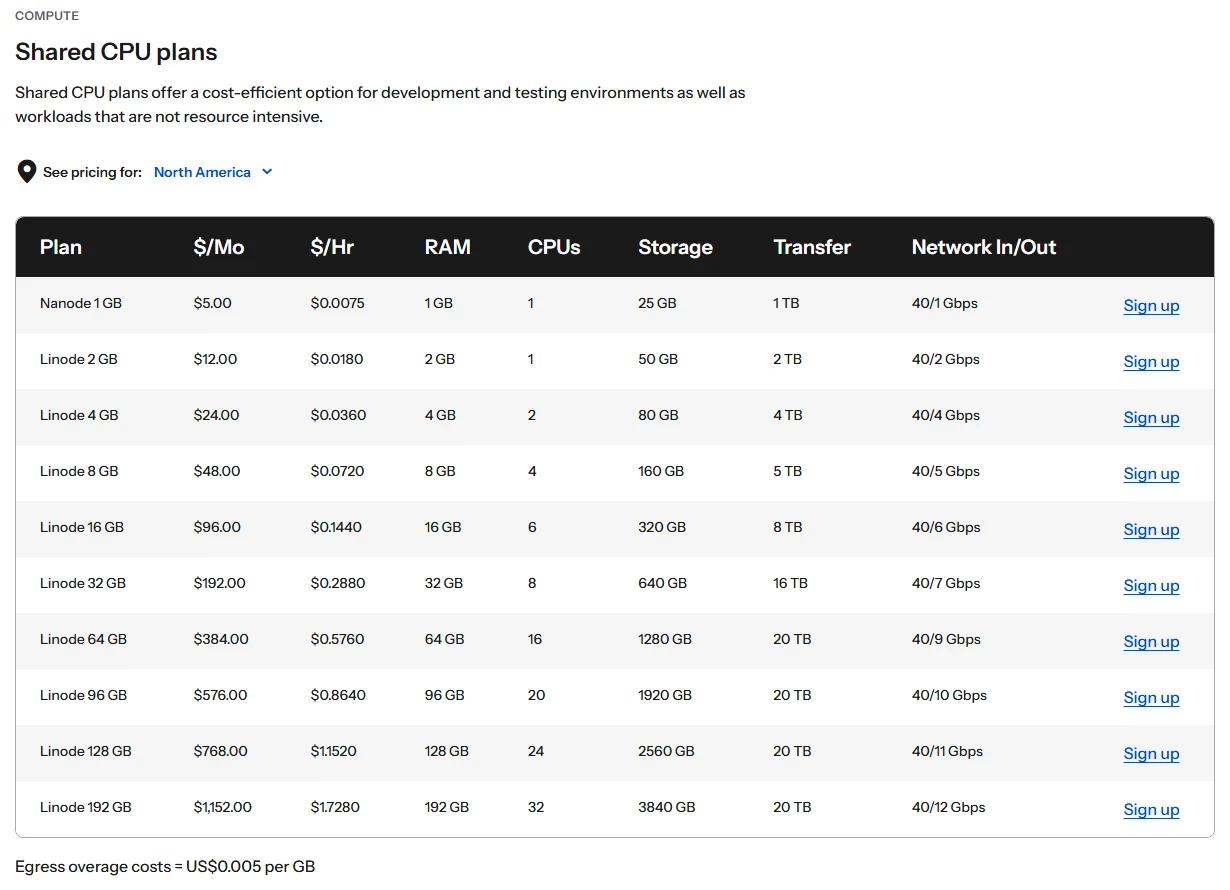Click the $1.7280 hourly rate
Viewport: 1230px width, 890px height.
[335, 807]
